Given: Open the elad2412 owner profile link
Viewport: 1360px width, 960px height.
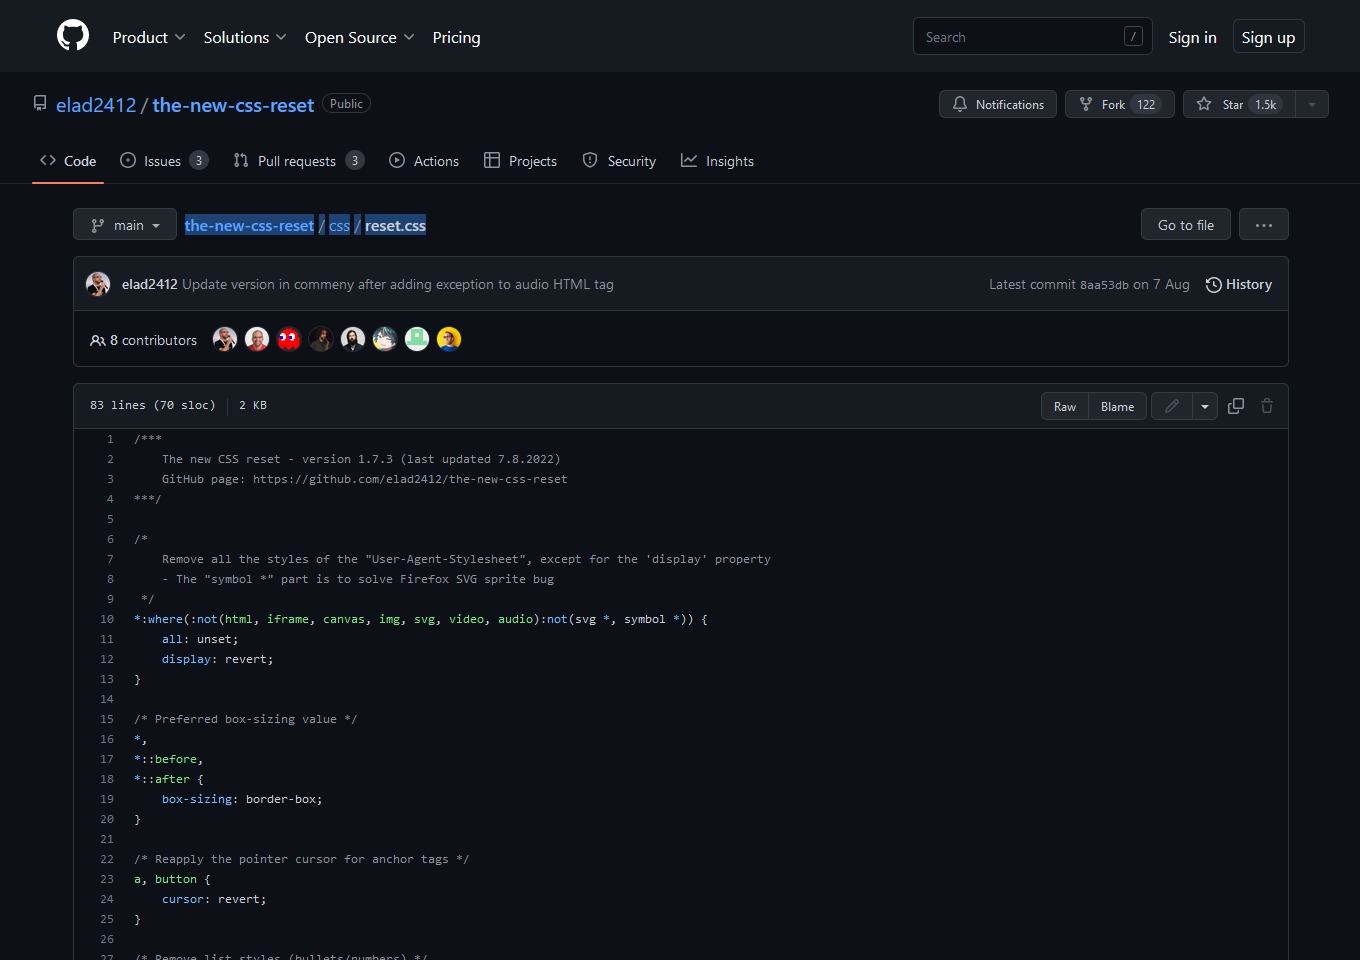Looking at the screenshot, I should click(x=96, y=105).
